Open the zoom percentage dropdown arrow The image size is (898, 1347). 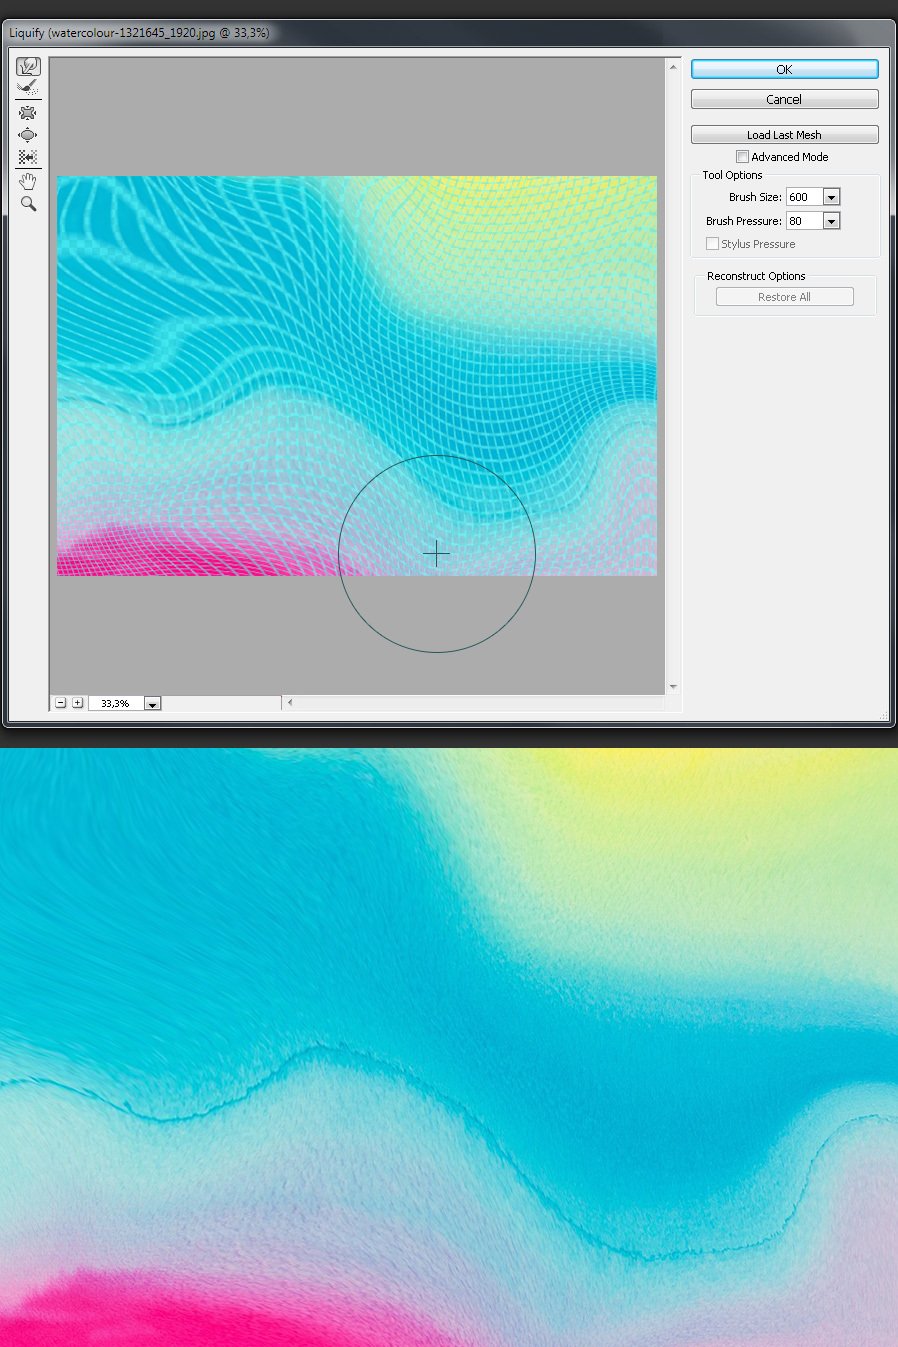click(x=152, y=704)
